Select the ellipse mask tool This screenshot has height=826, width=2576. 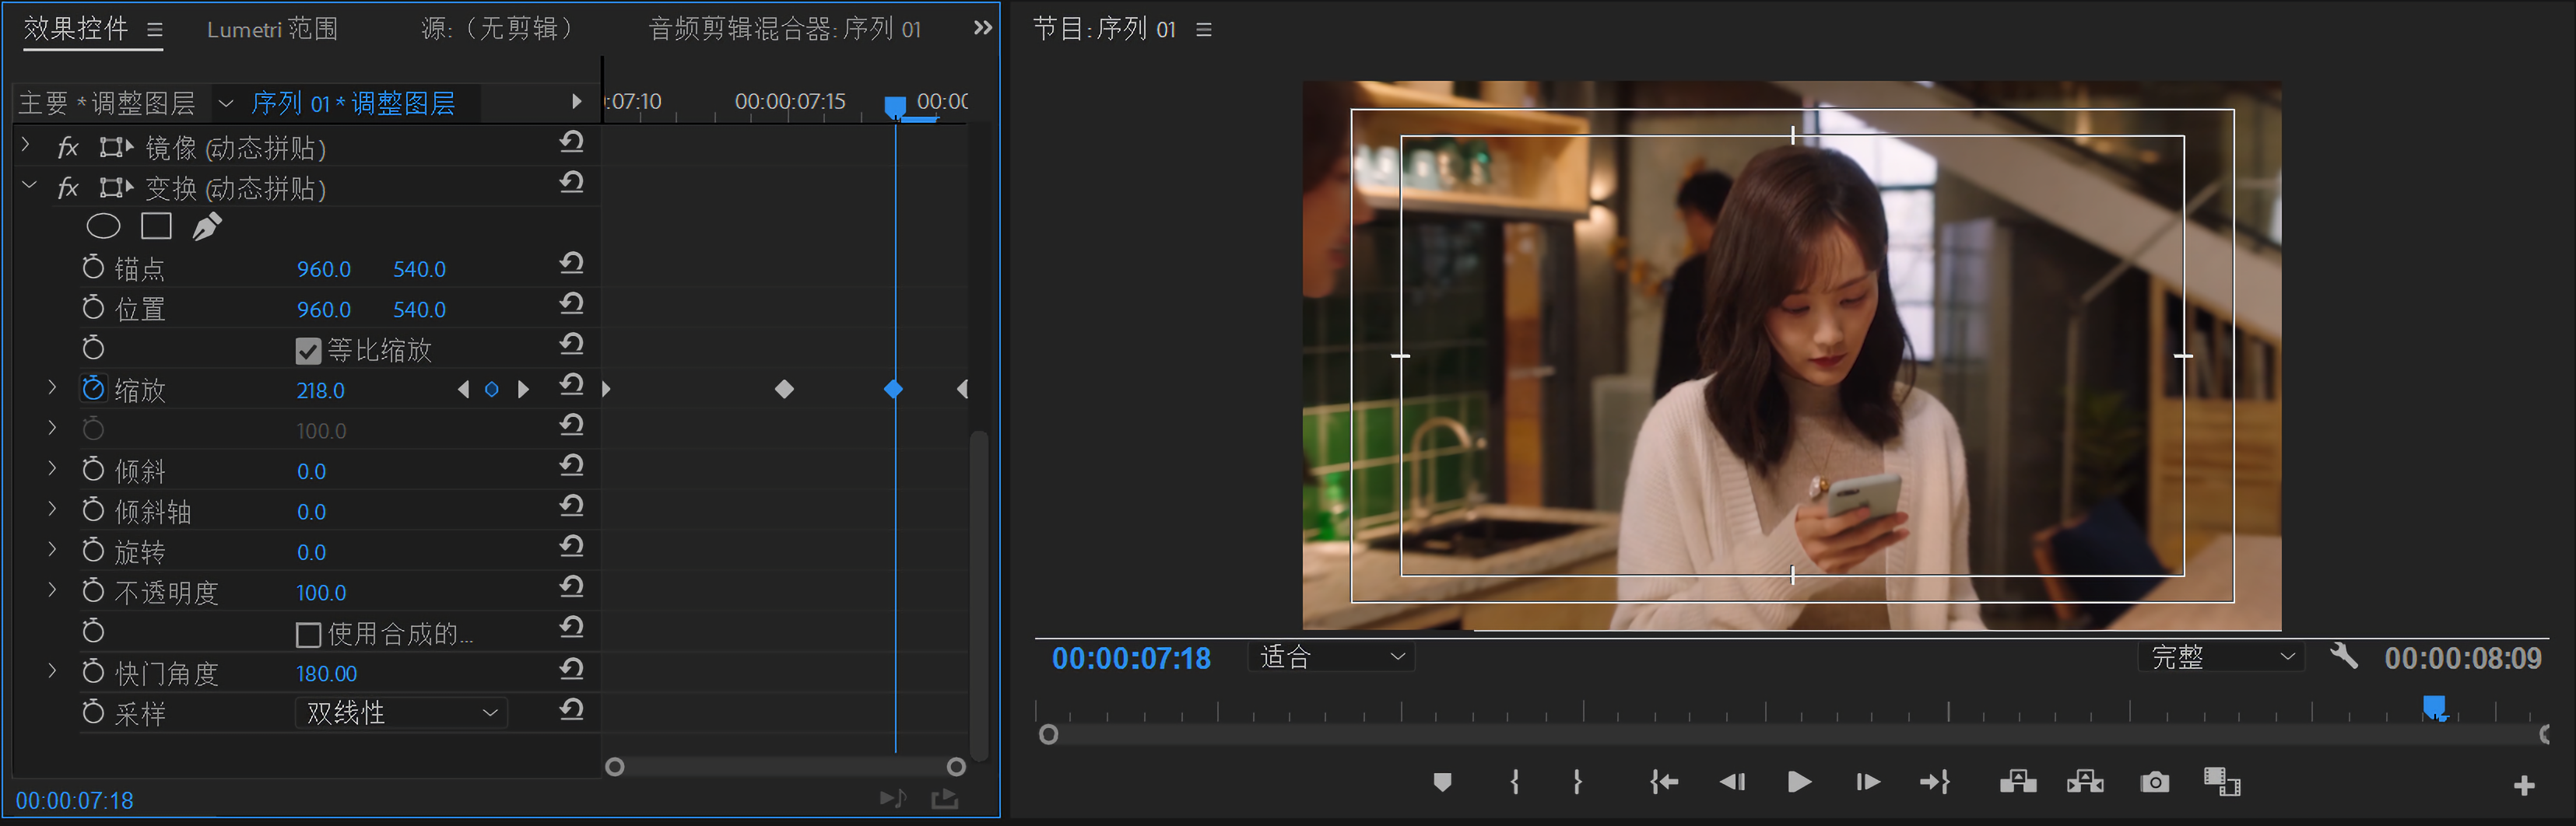click(x=103, y=227)
